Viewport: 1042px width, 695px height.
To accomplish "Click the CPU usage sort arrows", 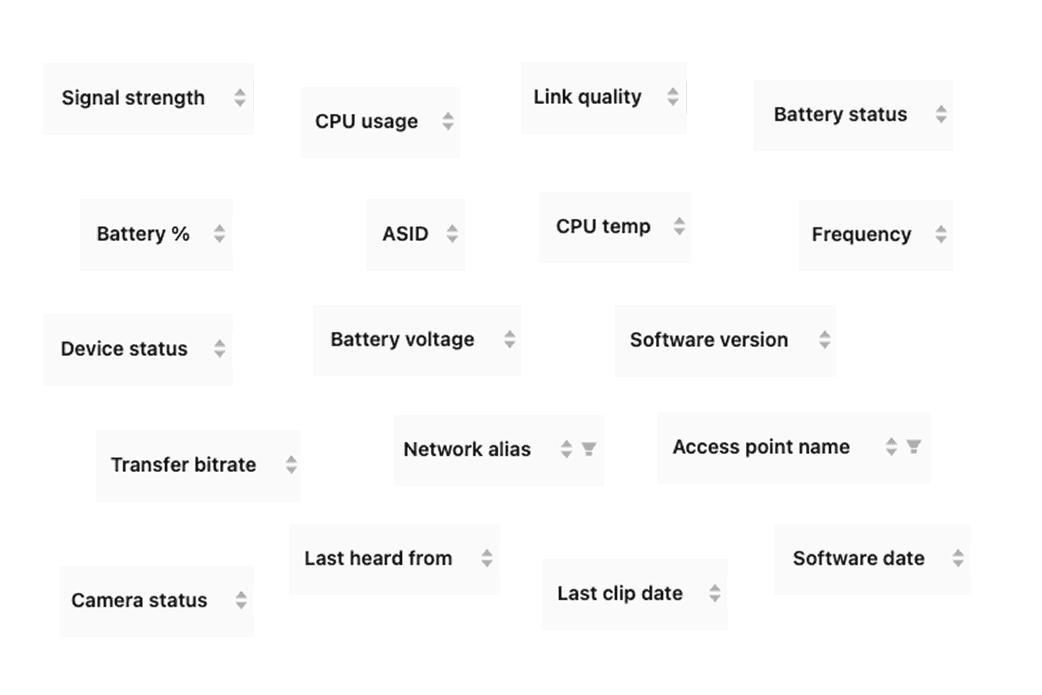I will pyautogui.click(x=446, y=121).
